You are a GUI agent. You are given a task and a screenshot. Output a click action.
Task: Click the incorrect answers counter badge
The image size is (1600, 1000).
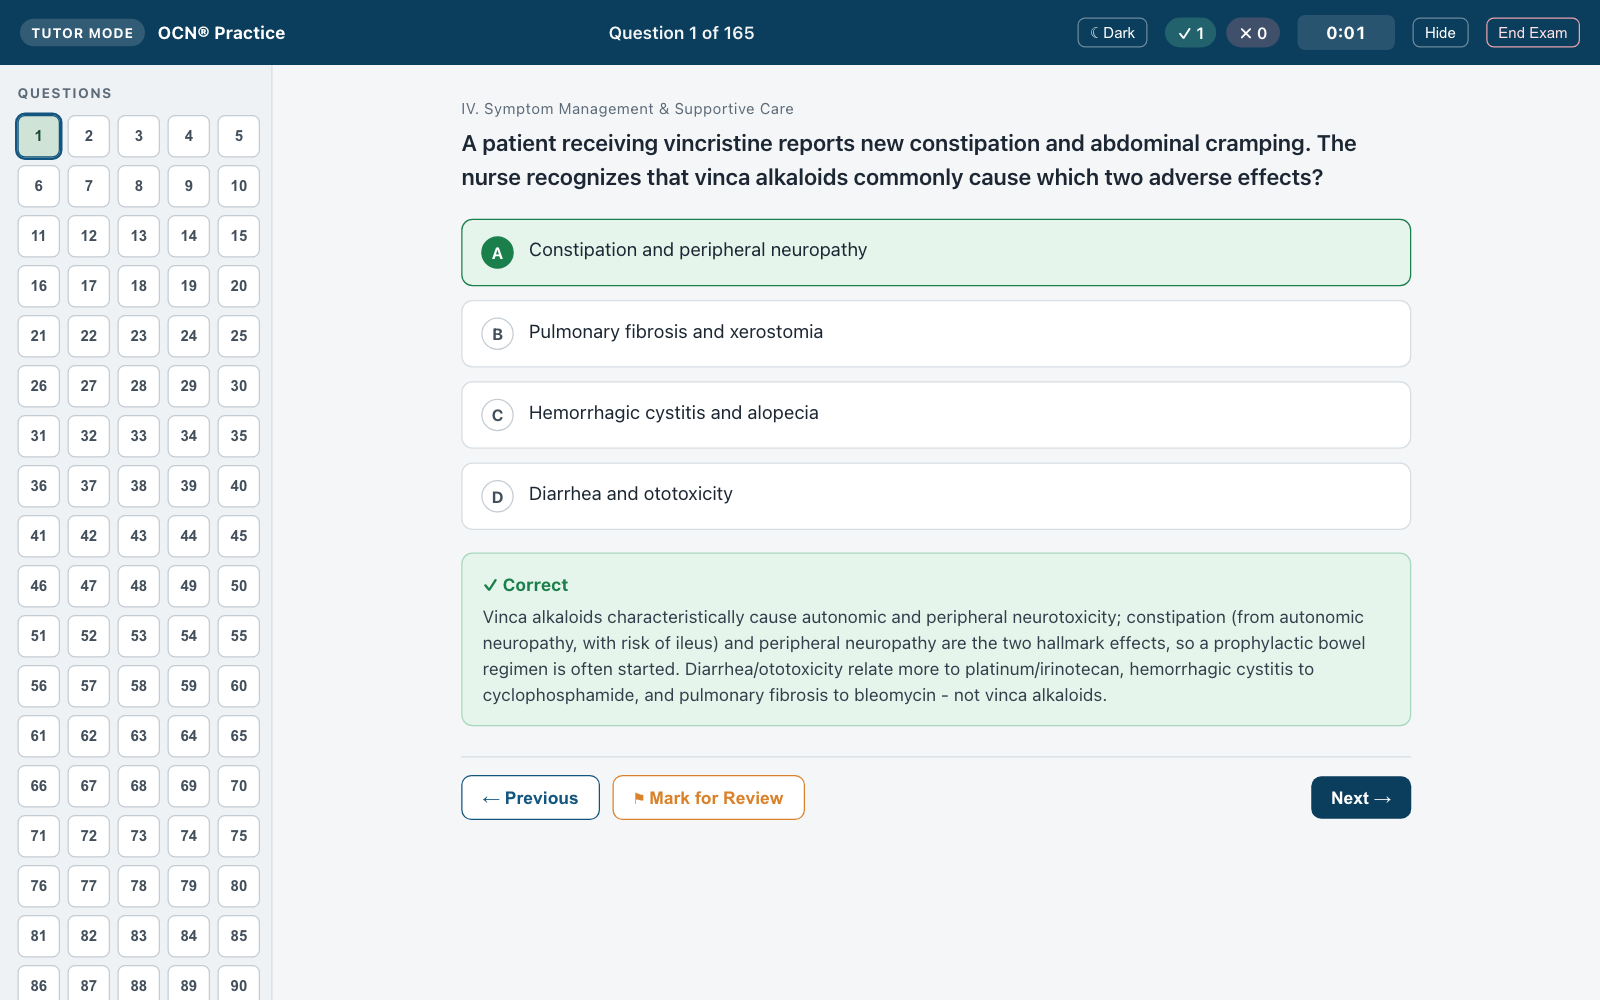(1253, 33)
